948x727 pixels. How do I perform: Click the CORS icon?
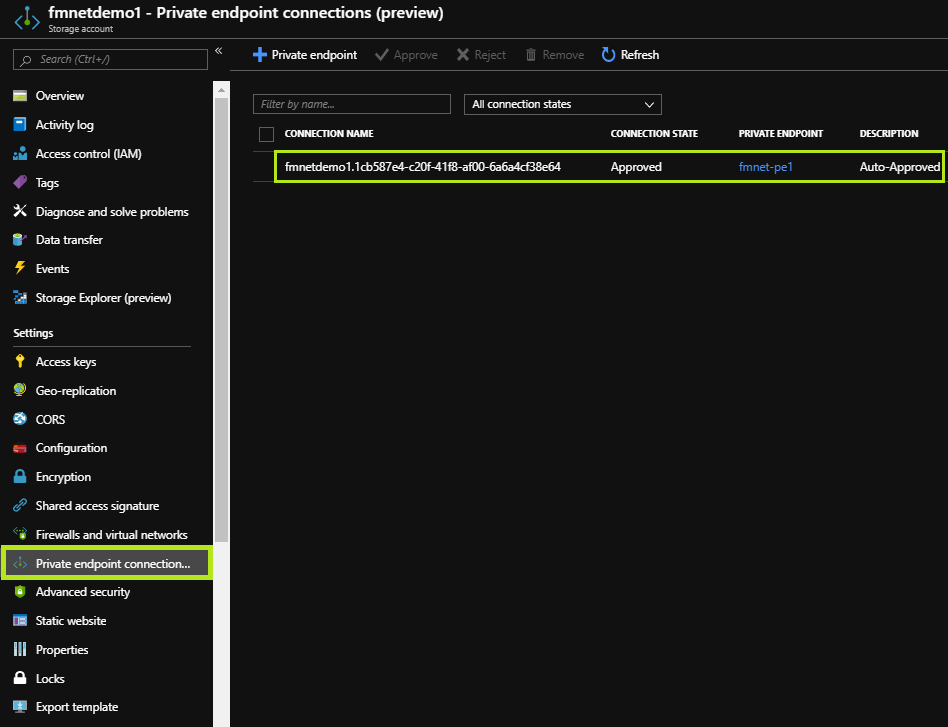click(20, 419)
